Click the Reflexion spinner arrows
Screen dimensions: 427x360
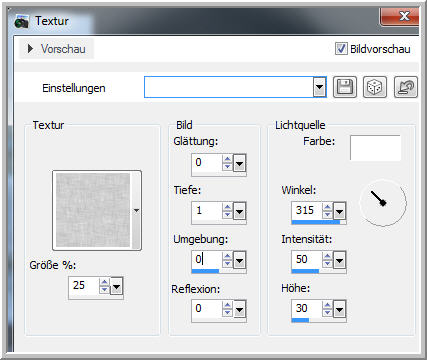click(228, 309)
